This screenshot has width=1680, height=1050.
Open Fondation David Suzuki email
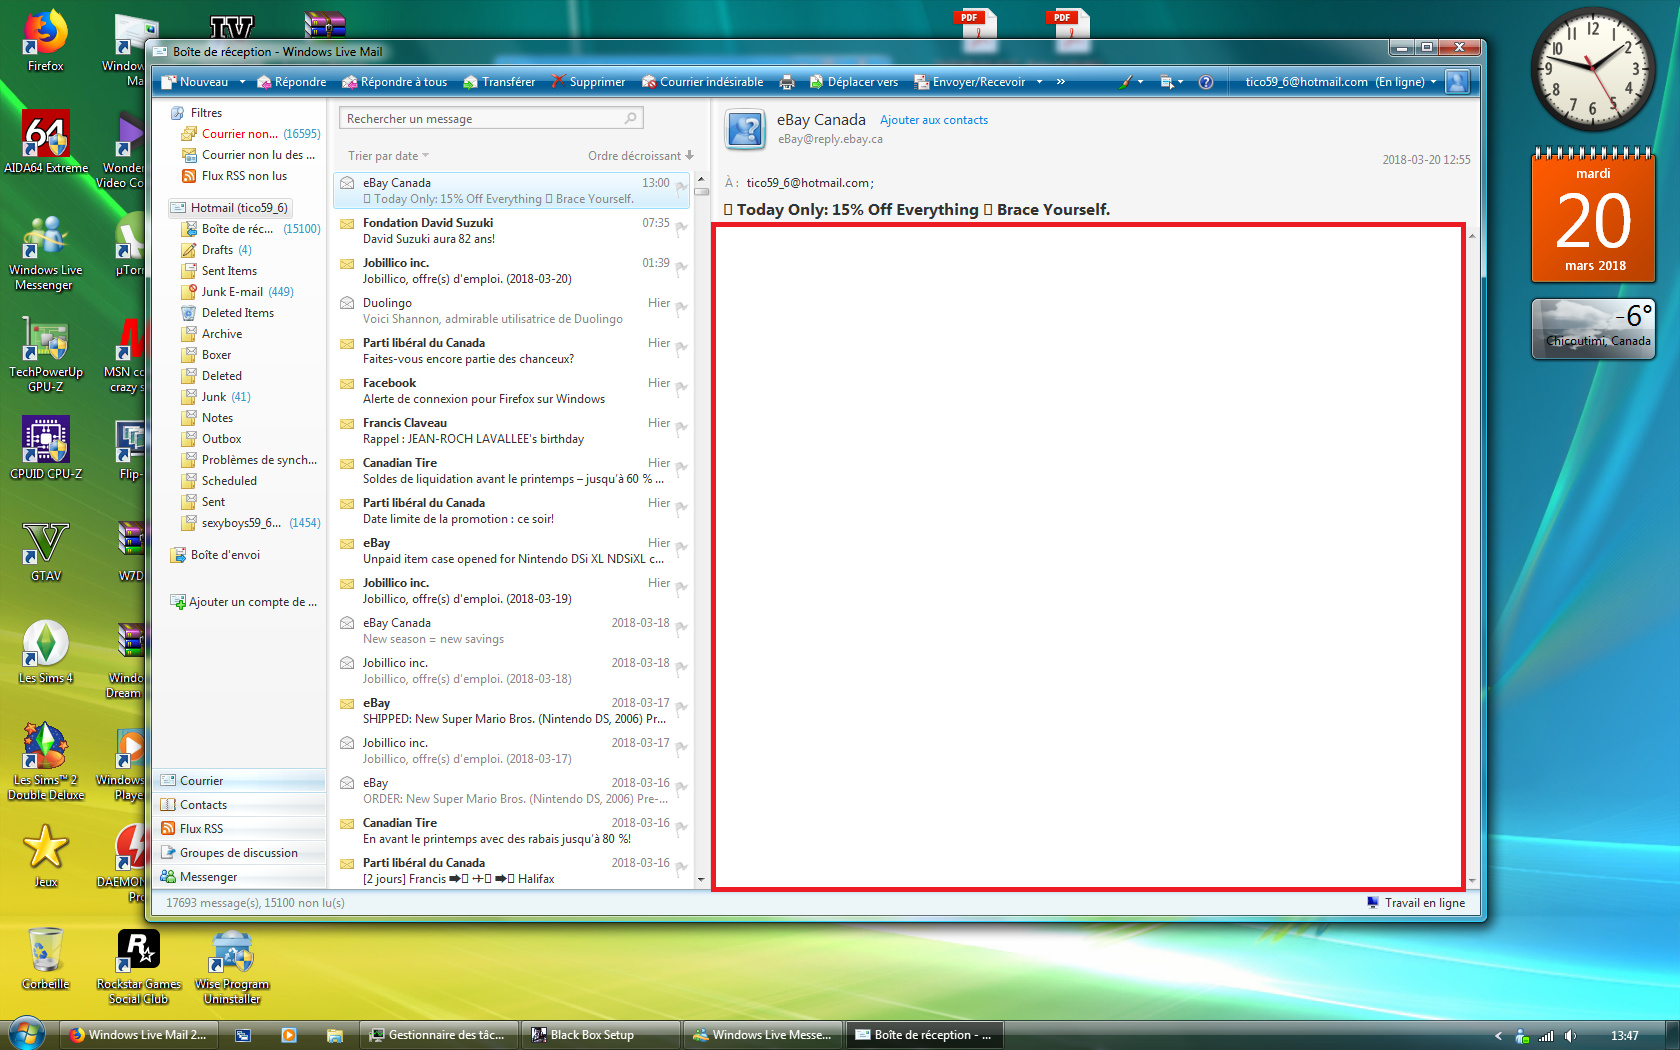512,231
